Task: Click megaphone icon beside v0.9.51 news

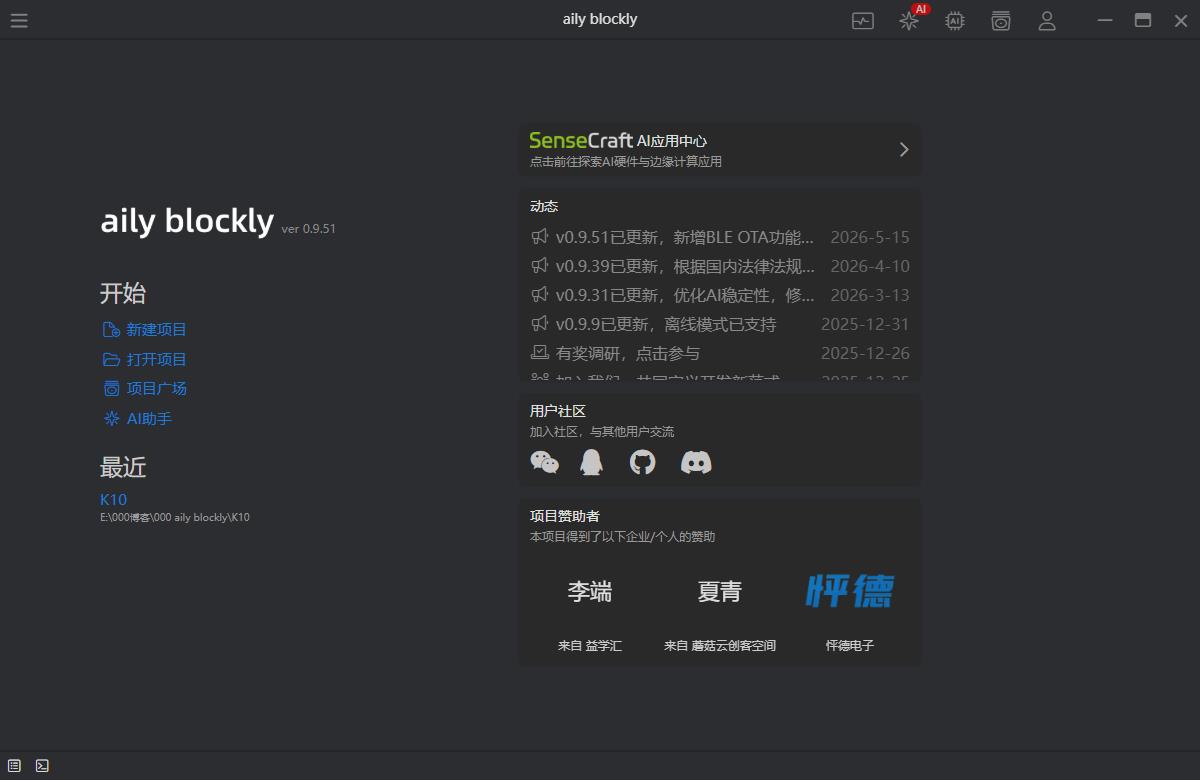Action: (x=540, y=237)
